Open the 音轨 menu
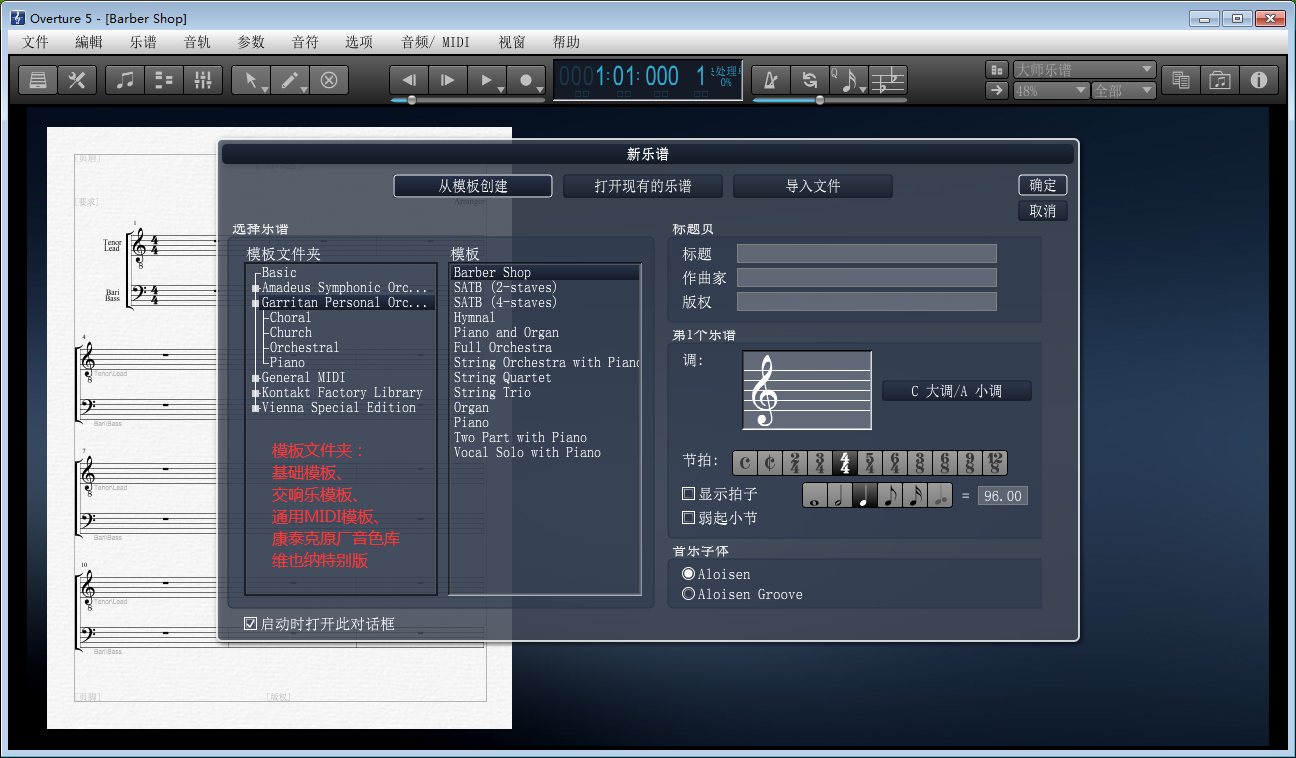The image size is (1296, 758). 197,42
